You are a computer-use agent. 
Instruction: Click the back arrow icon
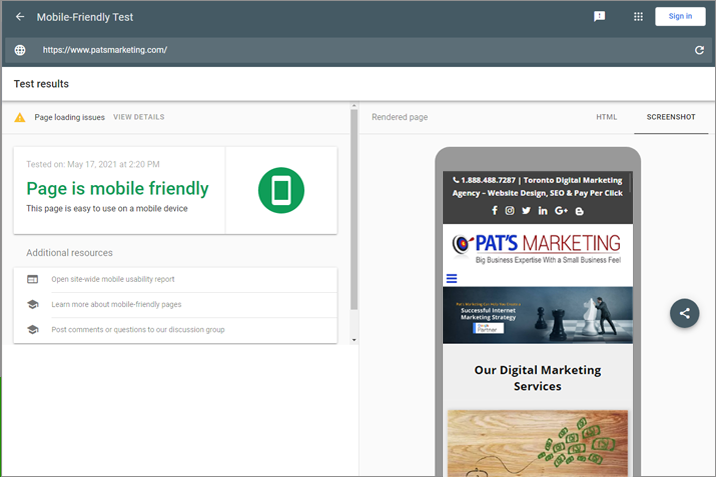coord(20,17)
